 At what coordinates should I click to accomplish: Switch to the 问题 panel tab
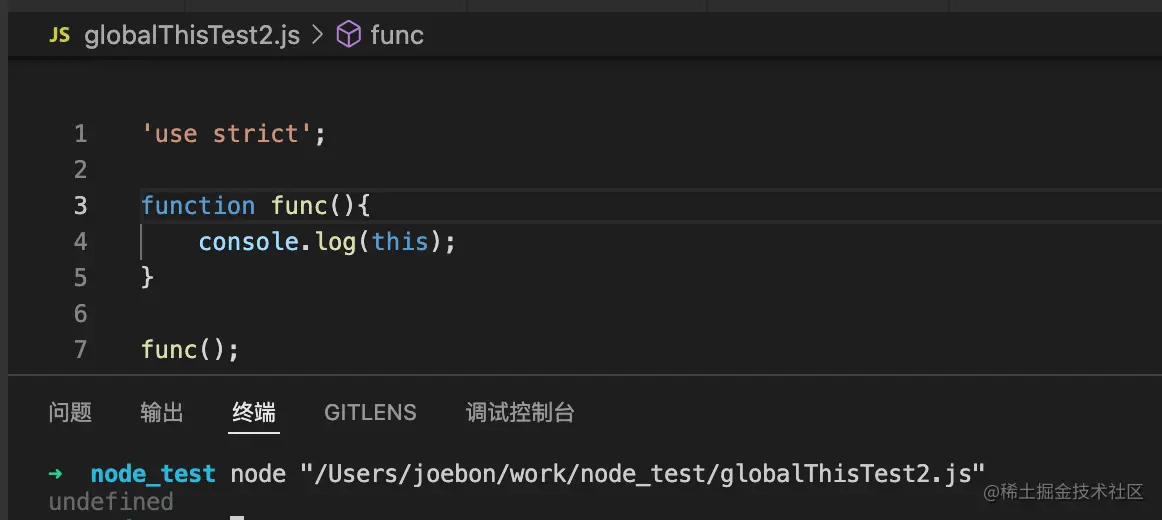(x=70, y=412)
